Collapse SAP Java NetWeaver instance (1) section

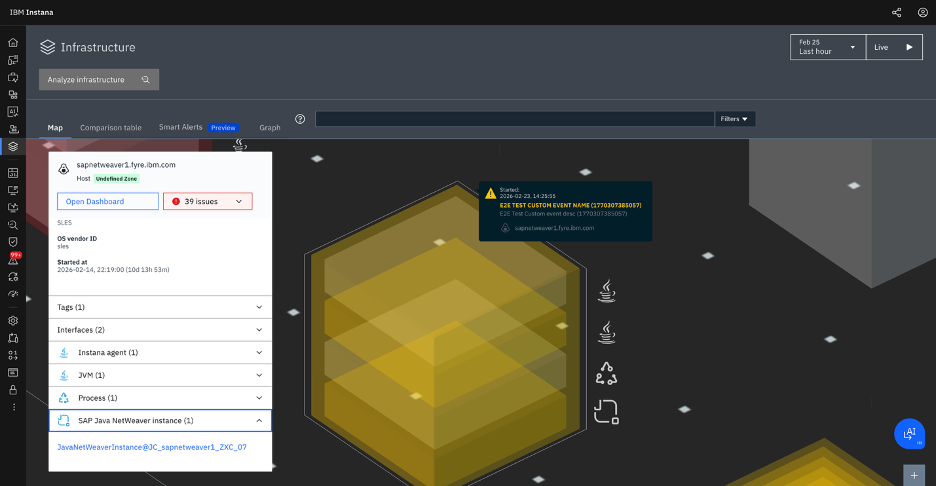click(160, 420)
